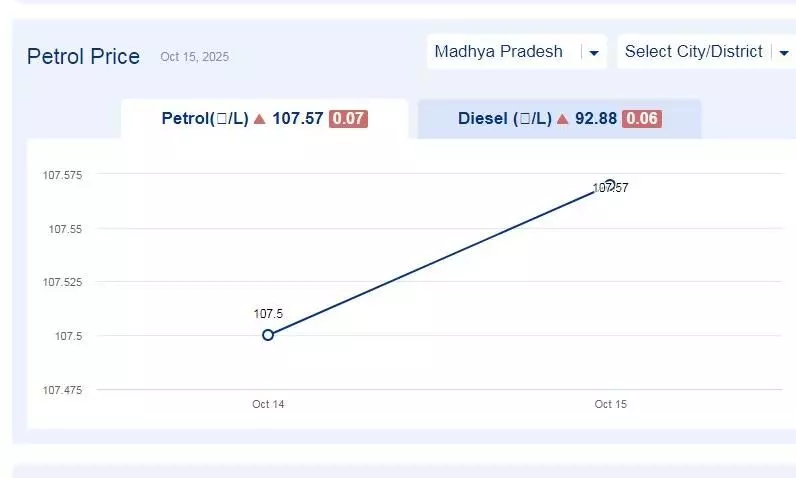796x478 pixels.
Task: Click the 107.575 y-axis label
Action: (x=62, y=175)
